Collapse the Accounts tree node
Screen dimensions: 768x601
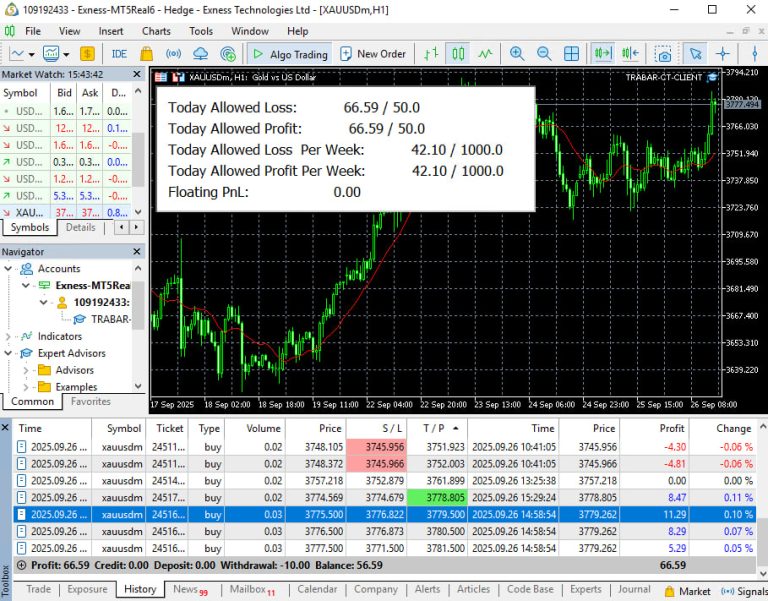9,268
